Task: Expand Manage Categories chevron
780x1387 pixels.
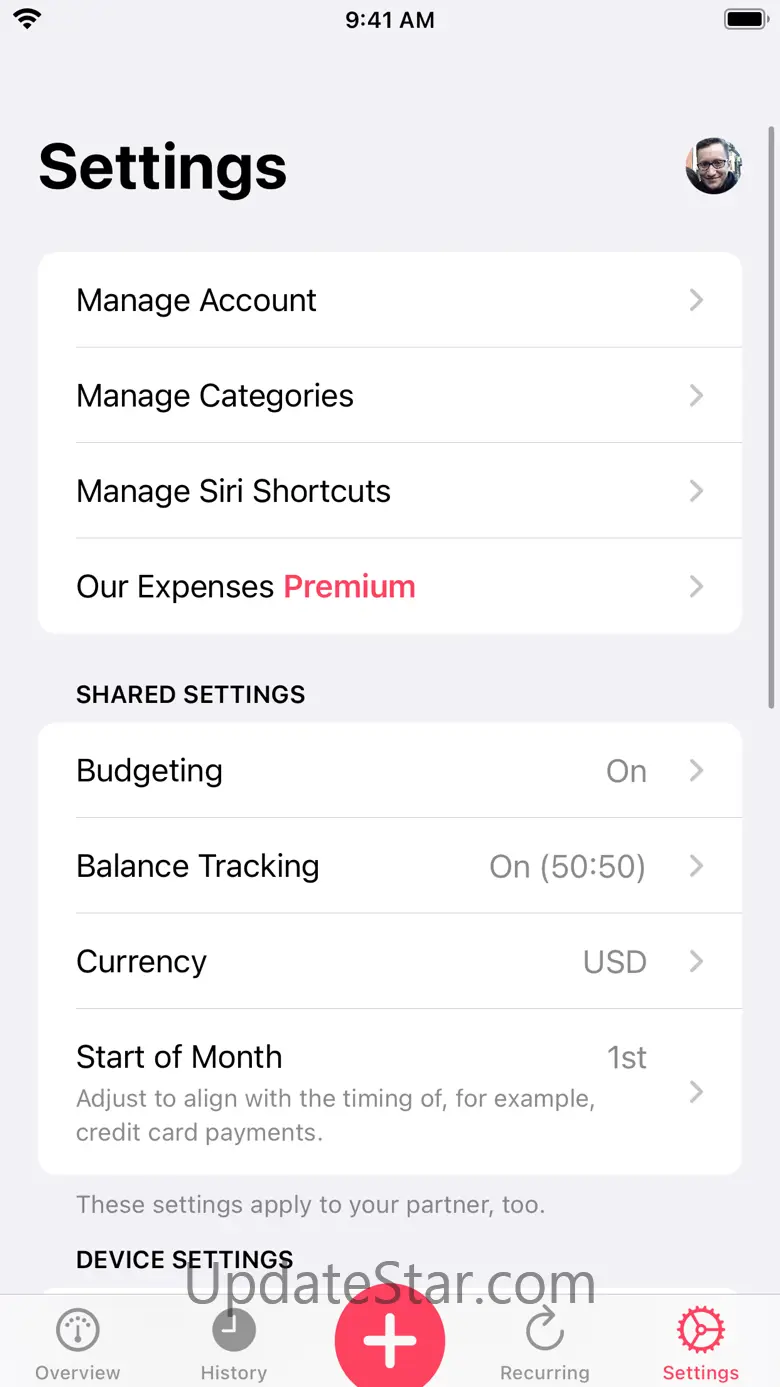Action: (x=696, y=396)
